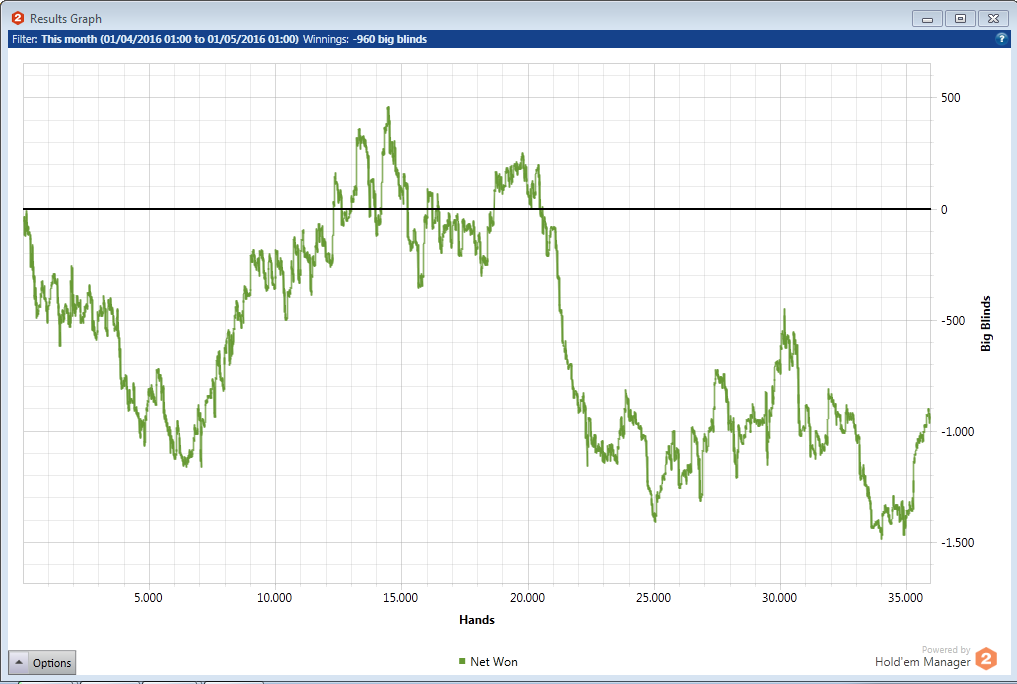
Task: Click the 0 big blinds axis label
Action: tap(944, 209)
